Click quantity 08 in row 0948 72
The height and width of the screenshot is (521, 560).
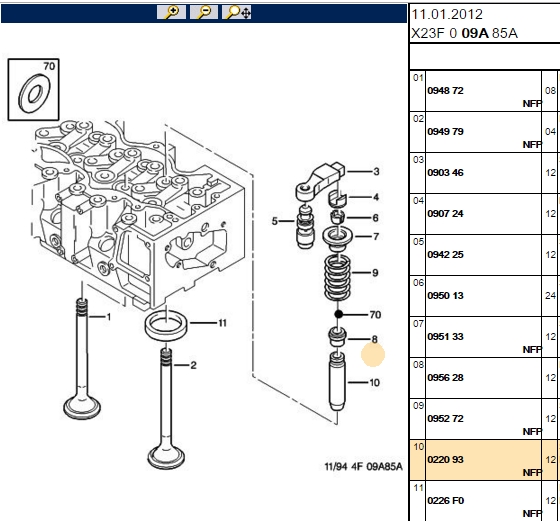coord(550,91)
